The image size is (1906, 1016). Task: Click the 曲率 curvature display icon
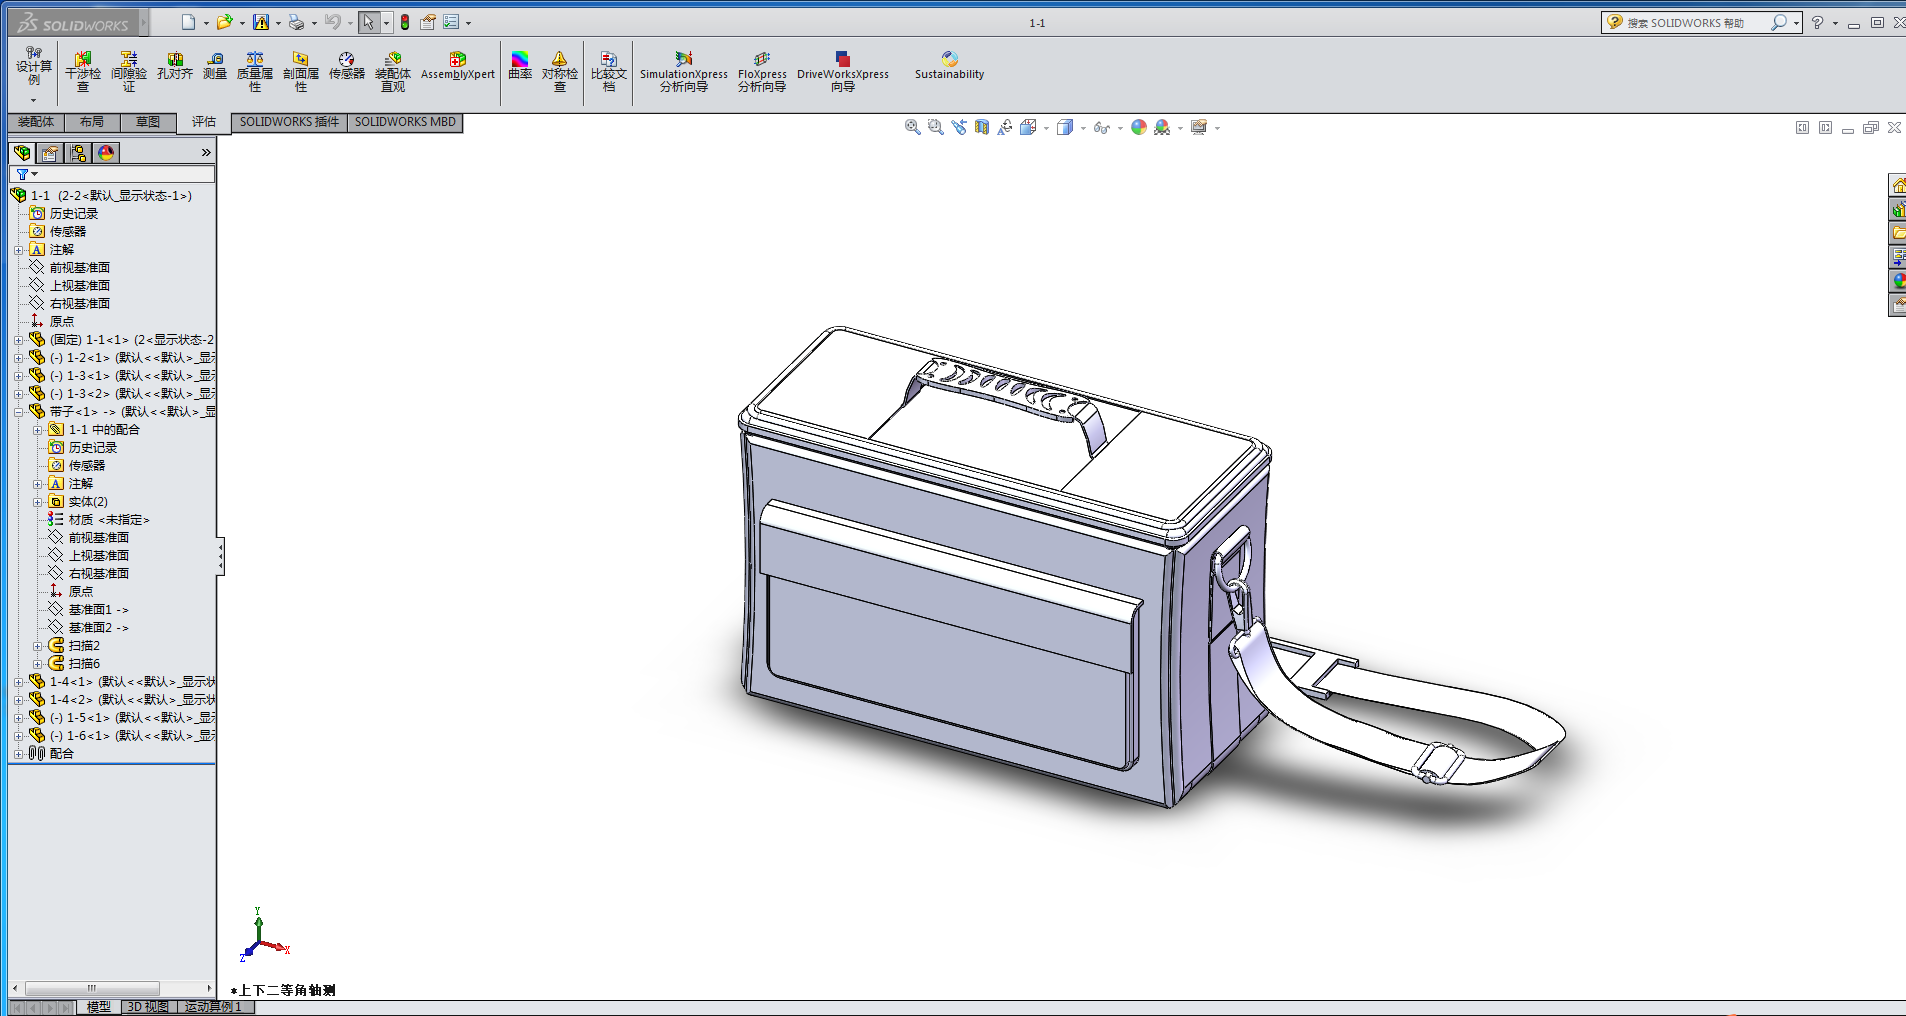(x=520, y=67)
